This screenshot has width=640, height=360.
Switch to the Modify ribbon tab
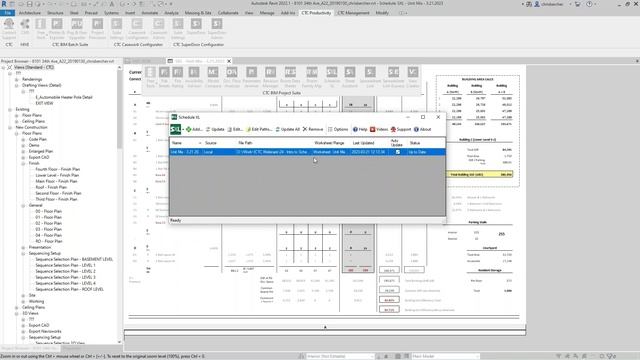(382, 13)
